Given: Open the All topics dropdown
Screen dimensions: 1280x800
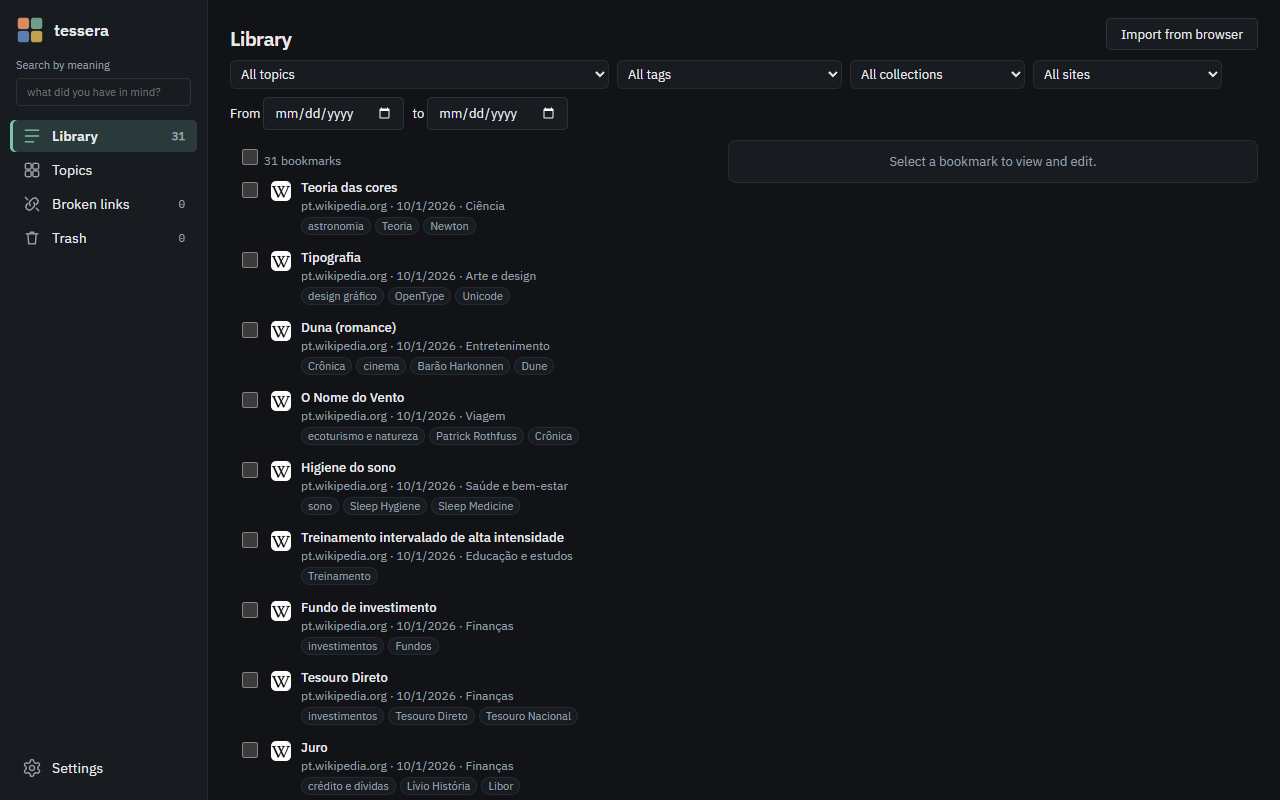Looking at the screenshot, I should [x=420, y=75].
